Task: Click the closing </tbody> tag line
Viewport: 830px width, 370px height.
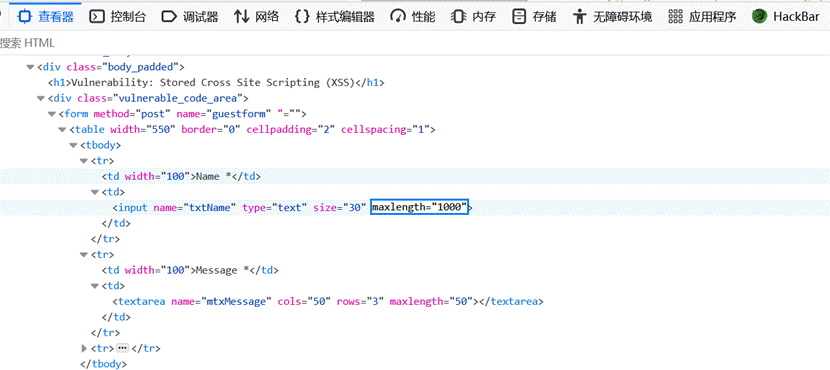Action: point(103,364)
